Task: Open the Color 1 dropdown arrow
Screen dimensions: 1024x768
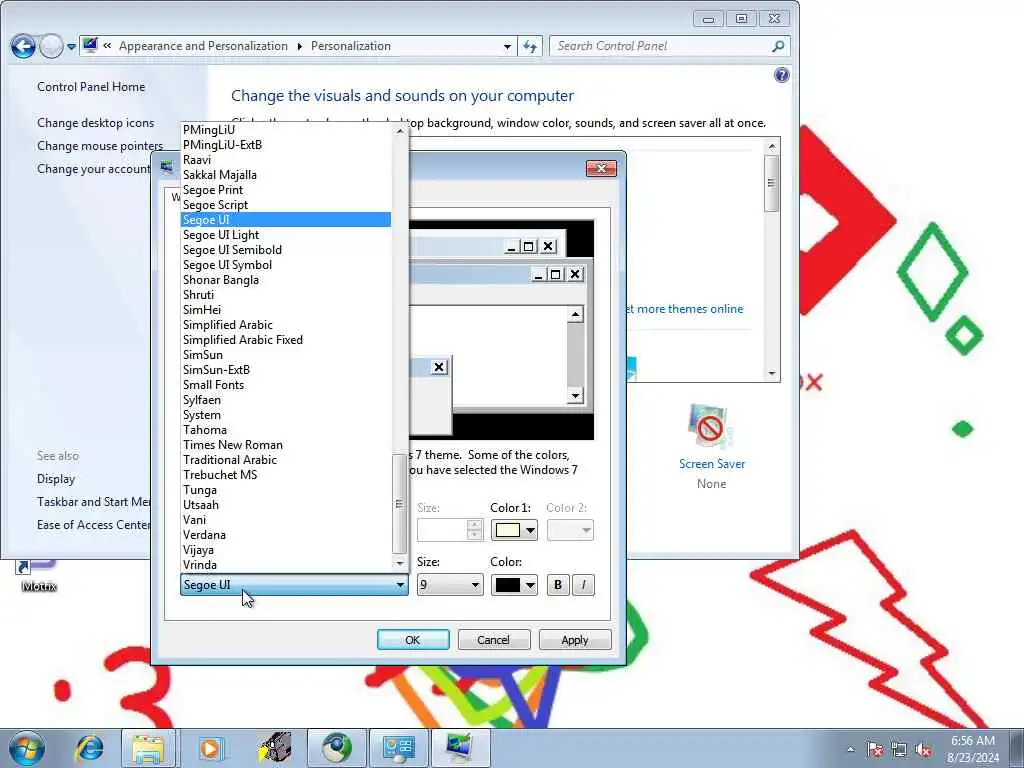Action: click(x=530, y=530)
